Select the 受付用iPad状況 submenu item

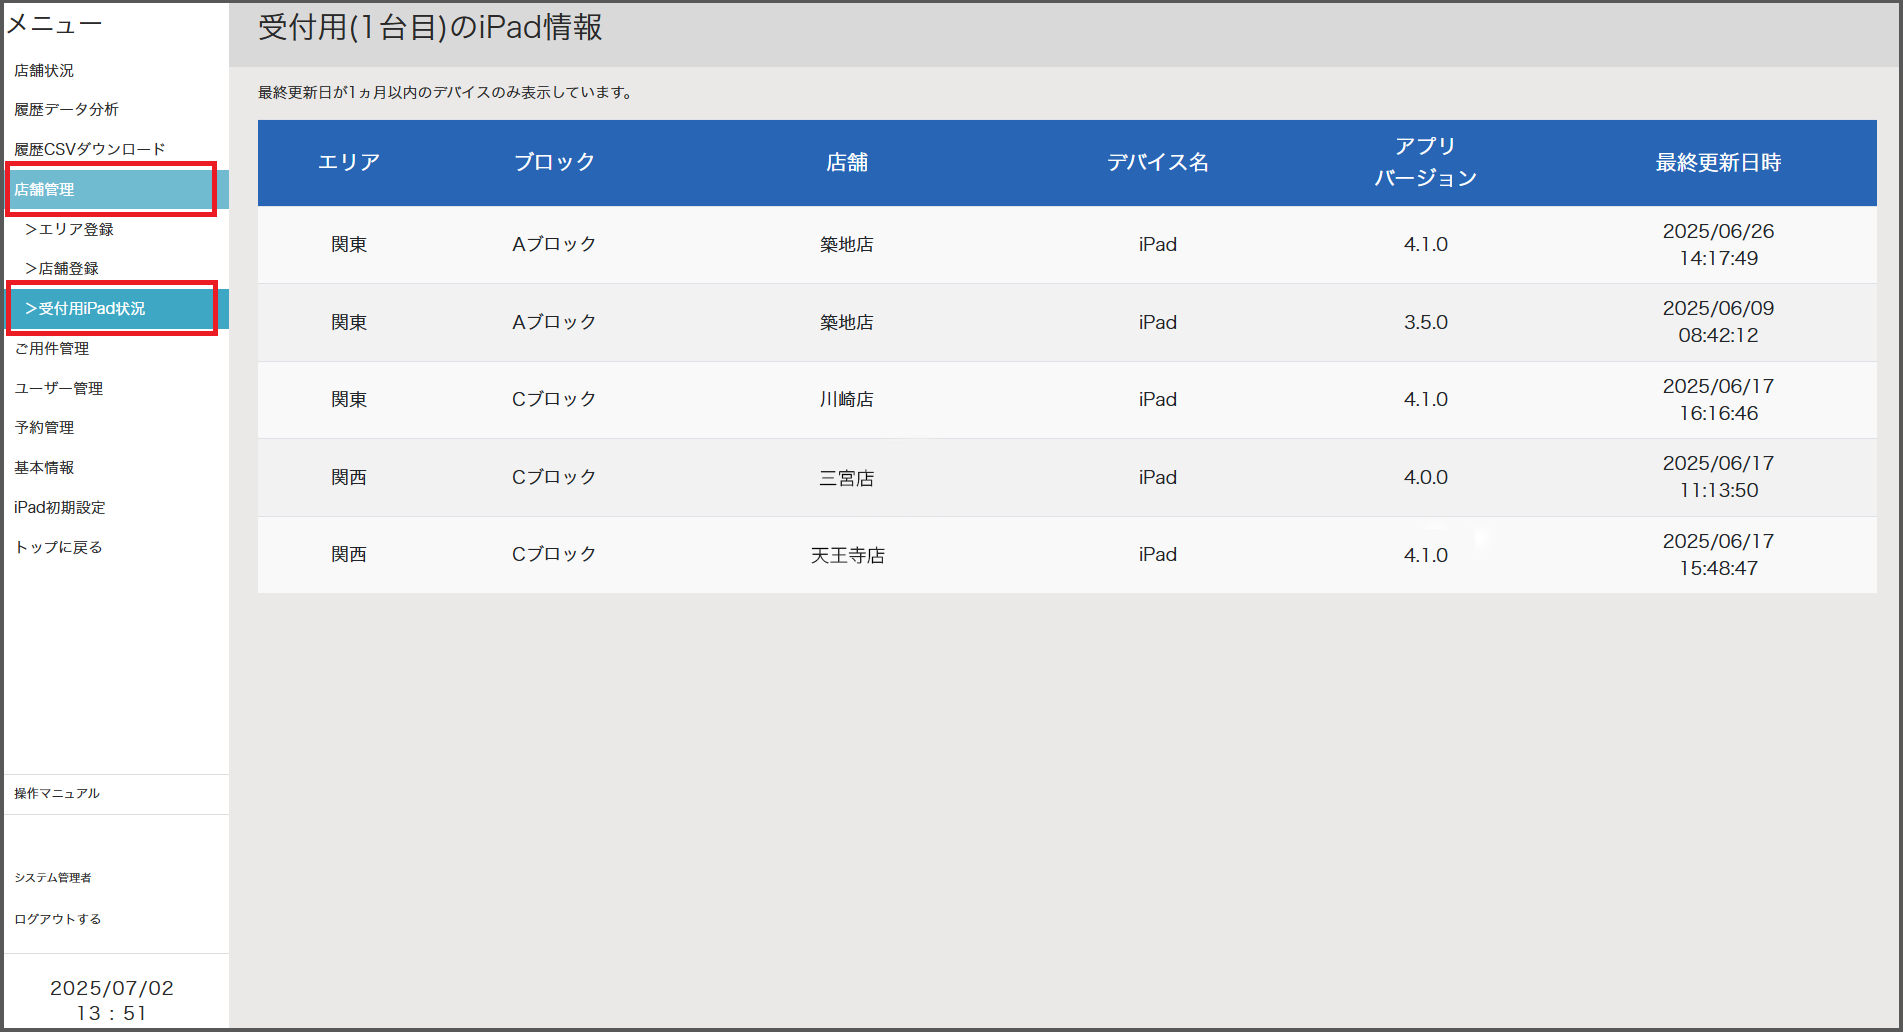(86, 308)
